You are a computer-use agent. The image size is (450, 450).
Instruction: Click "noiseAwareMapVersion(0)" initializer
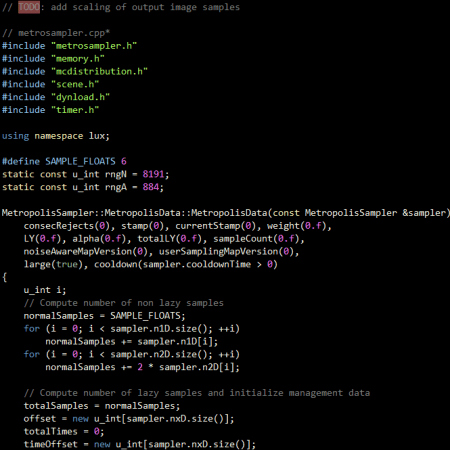[86, 251]
